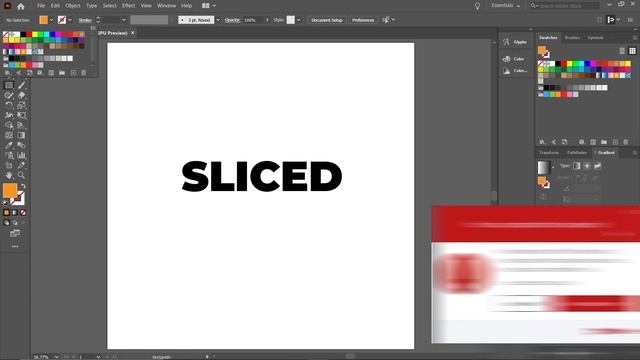The image size is (640, 360).
Task: Select the Eraser tool
Action: click(22, 96)
